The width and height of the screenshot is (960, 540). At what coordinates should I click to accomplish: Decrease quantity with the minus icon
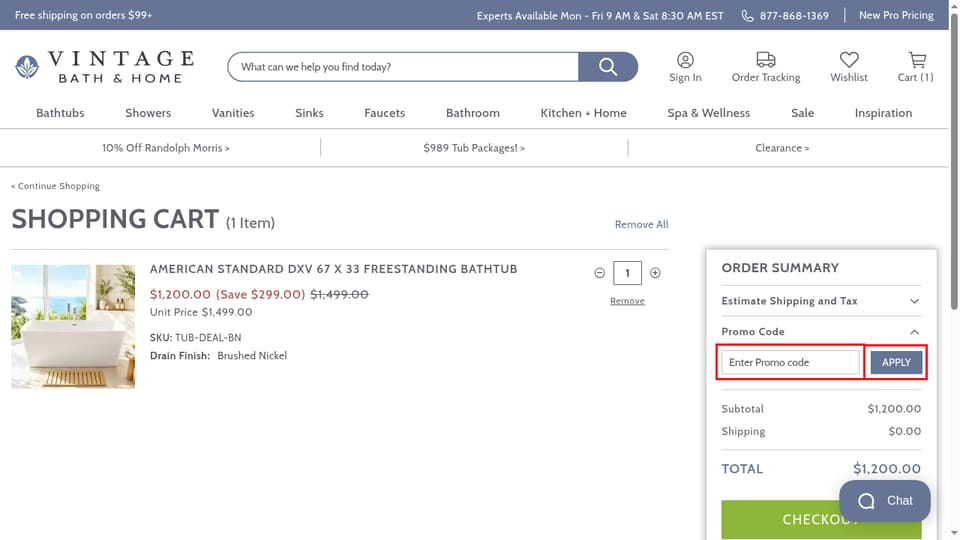[599, 273]
